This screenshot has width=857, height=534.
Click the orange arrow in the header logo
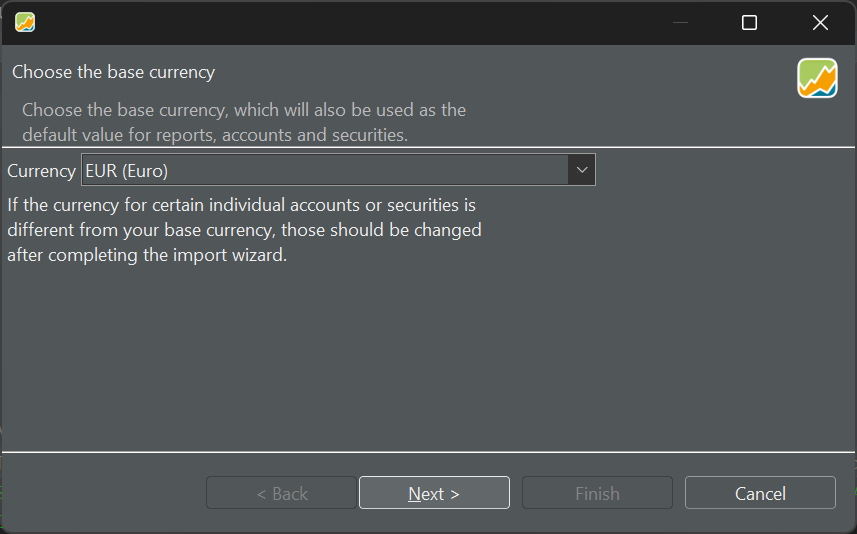click(817, 80)
